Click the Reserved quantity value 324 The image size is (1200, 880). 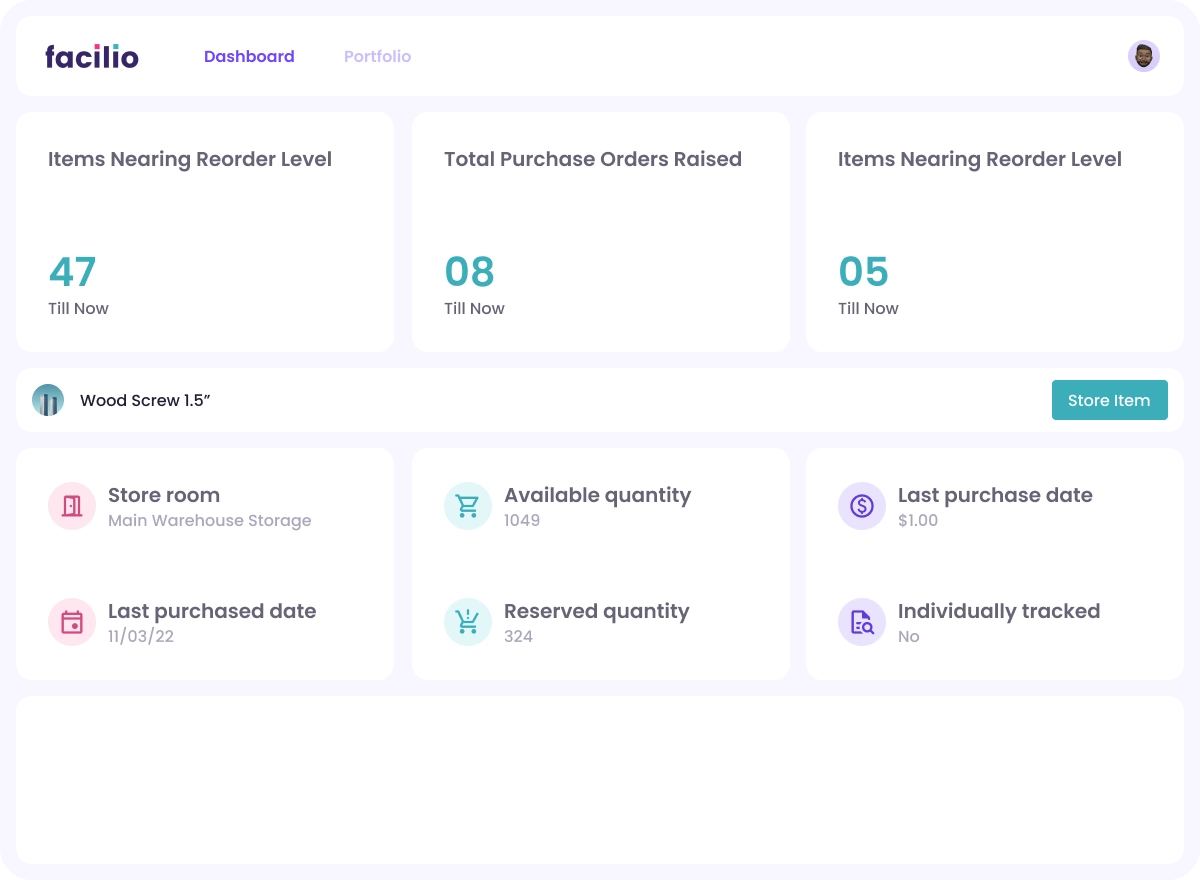tap(518, 637)
